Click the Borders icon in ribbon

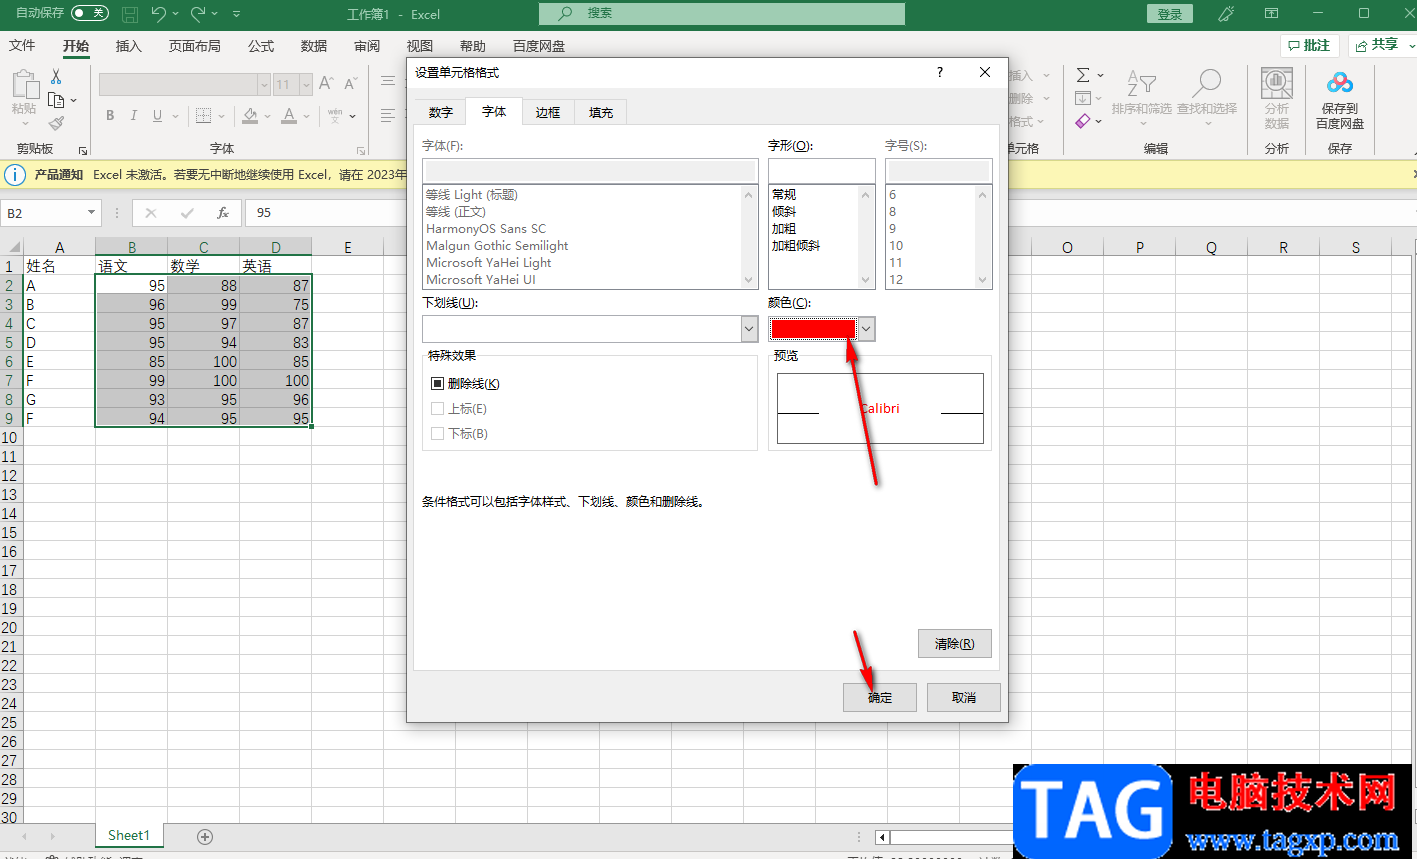(x=203, y=116)
